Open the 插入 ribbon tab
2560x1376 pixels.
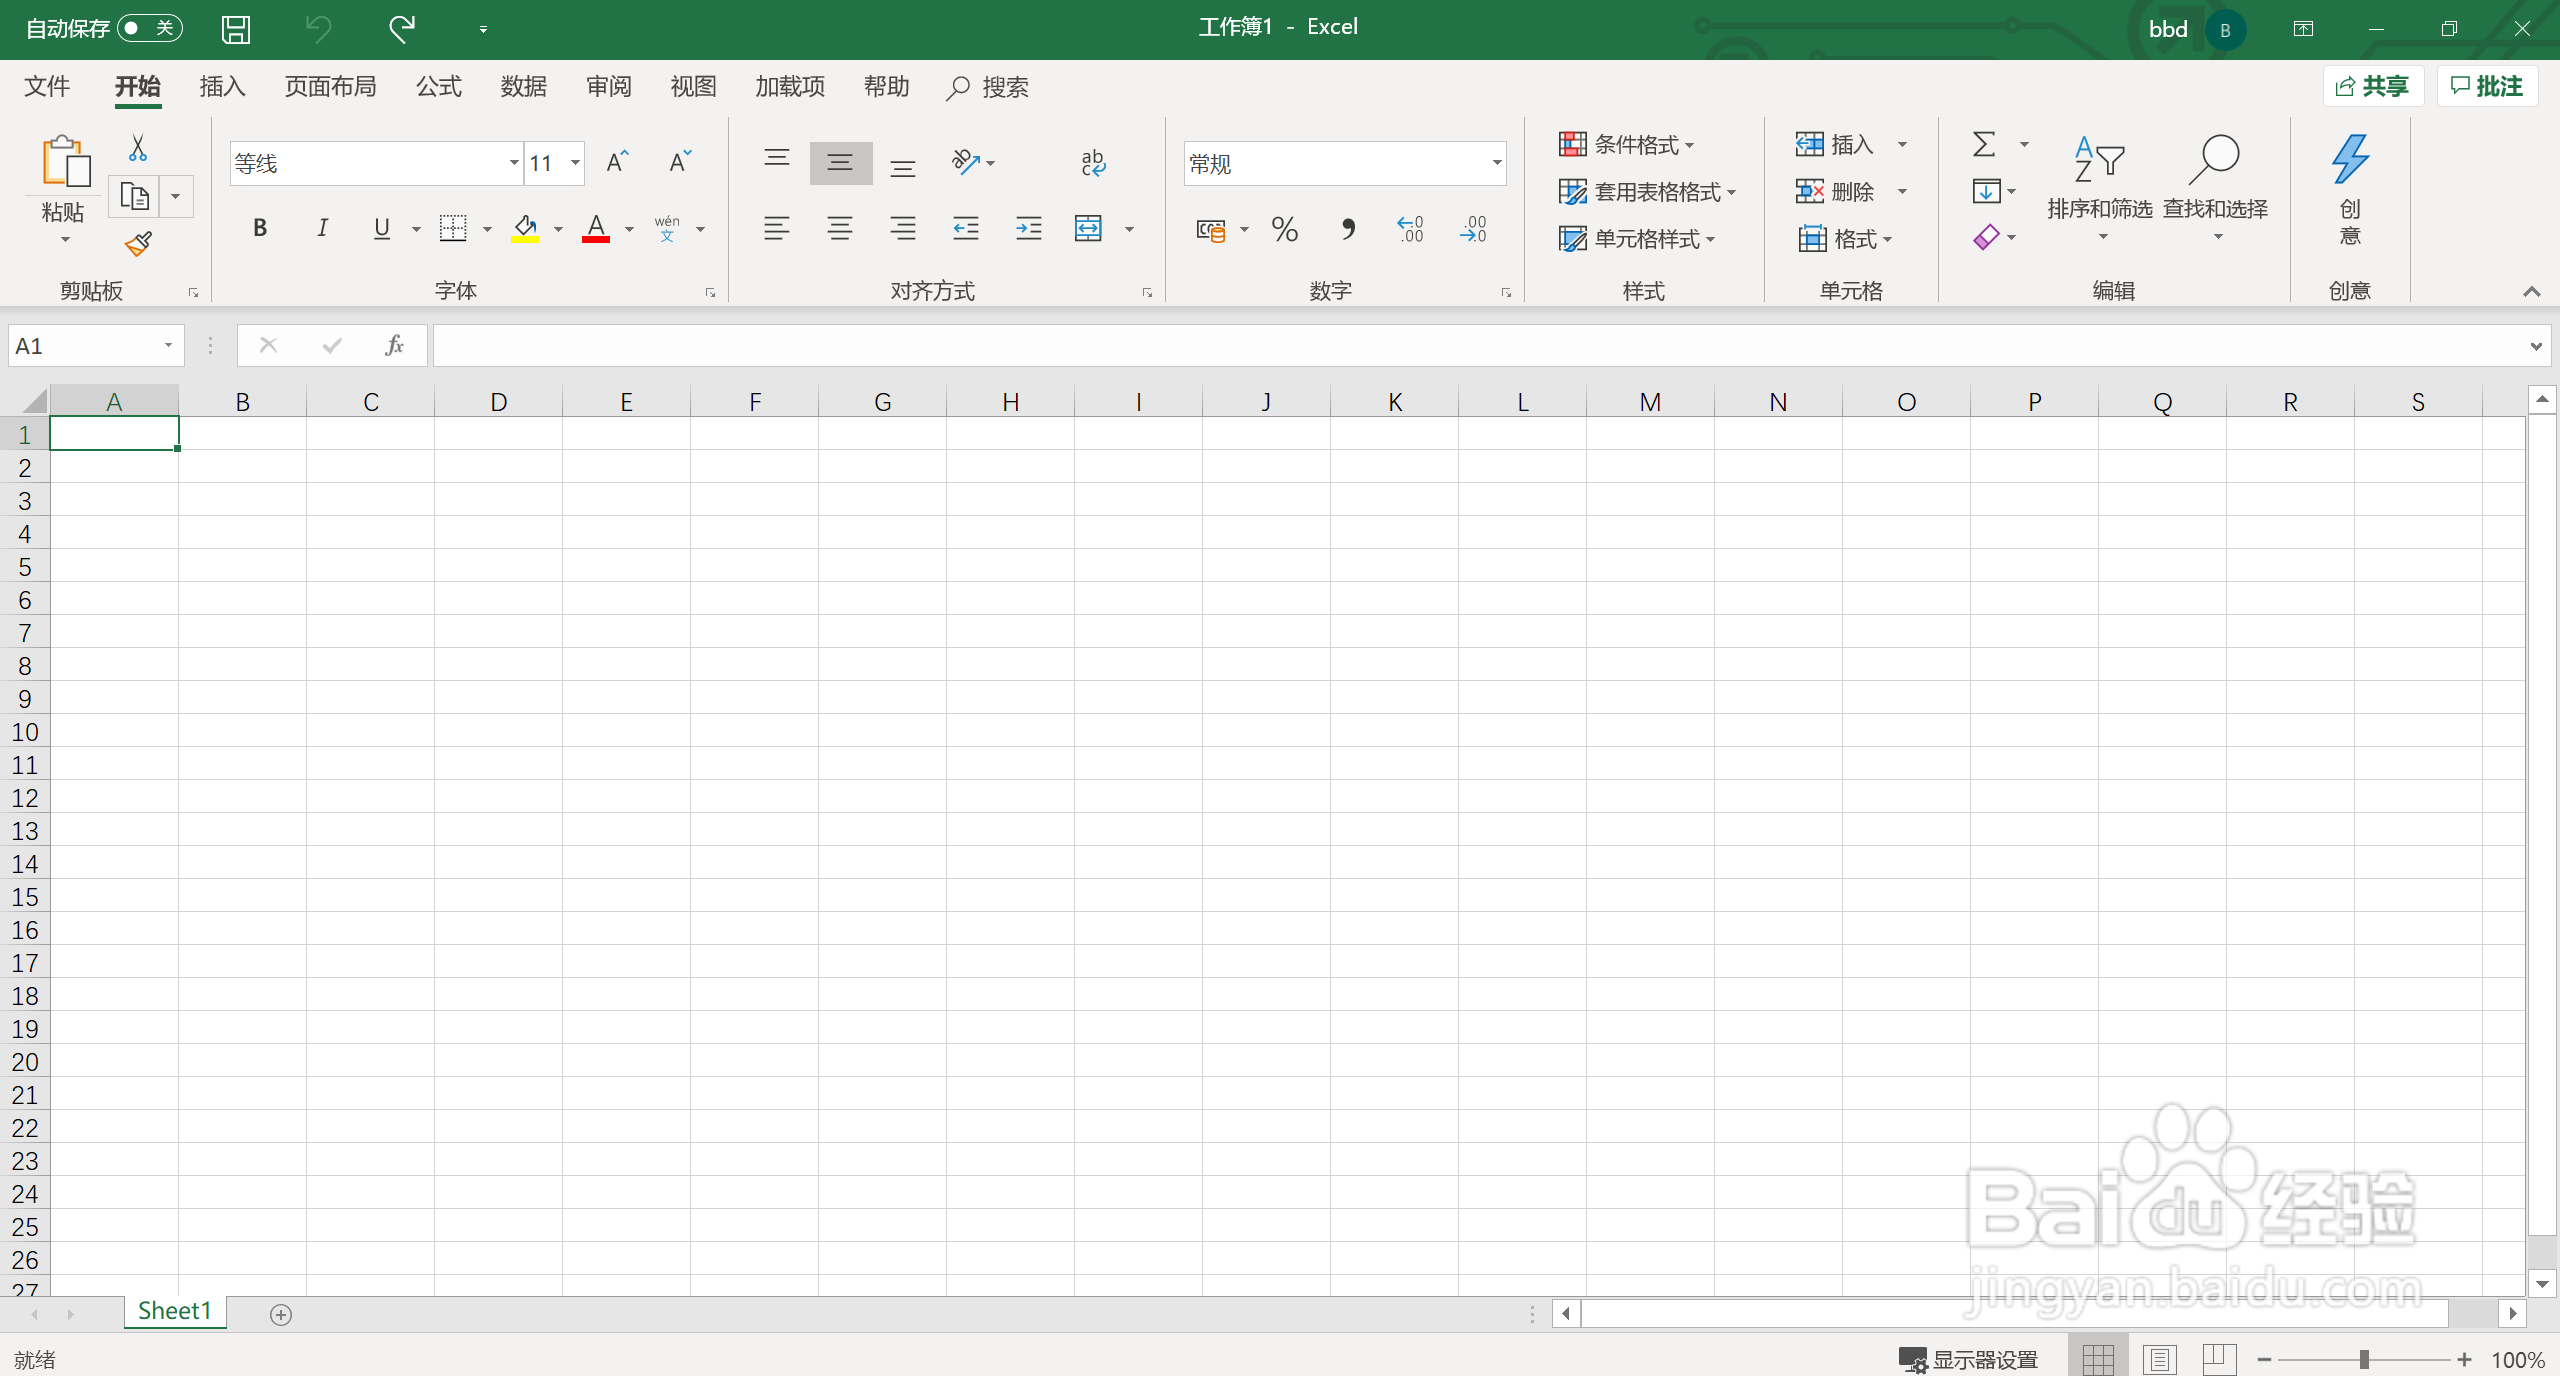(222, 87)
